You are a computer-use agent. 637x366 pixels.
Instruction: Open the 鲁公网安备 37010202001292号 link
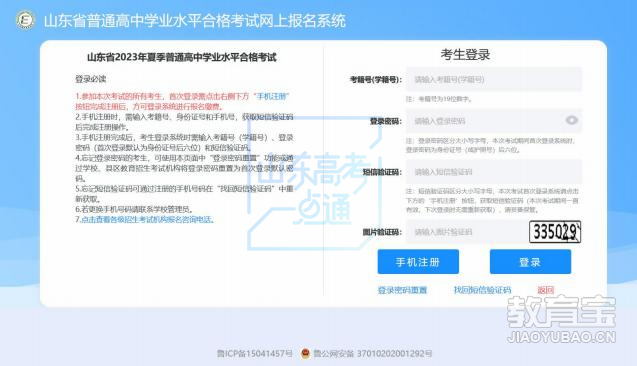click(373, 353)
